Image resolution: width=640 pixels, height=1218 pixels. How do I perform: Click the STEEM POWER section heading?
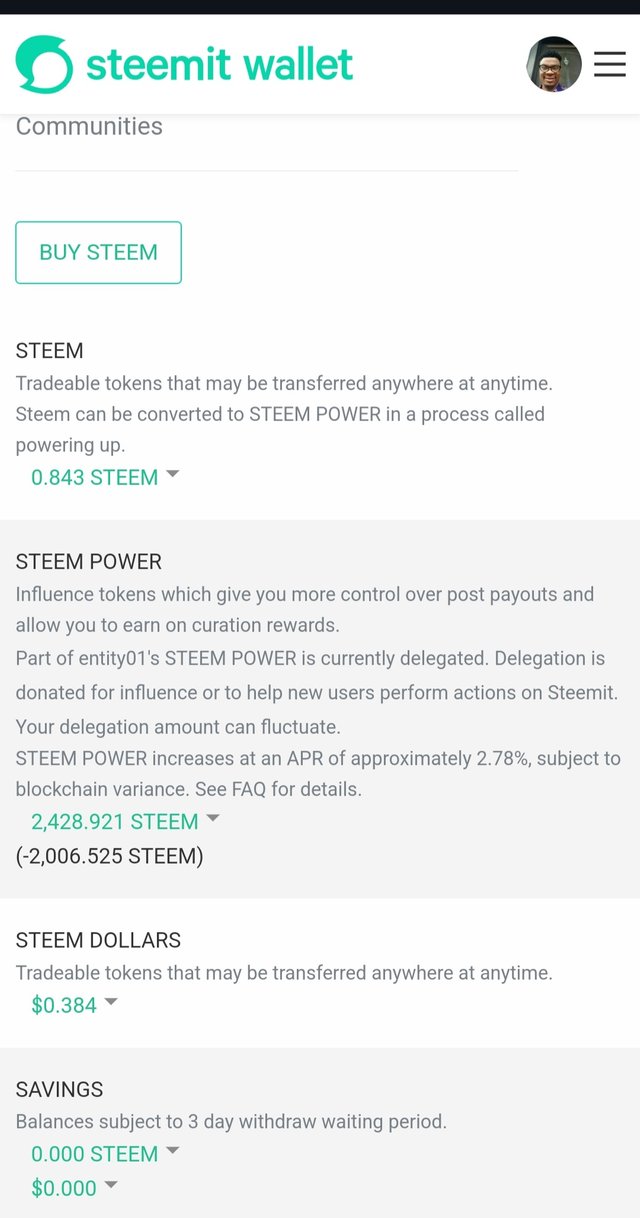click(88, 562)
